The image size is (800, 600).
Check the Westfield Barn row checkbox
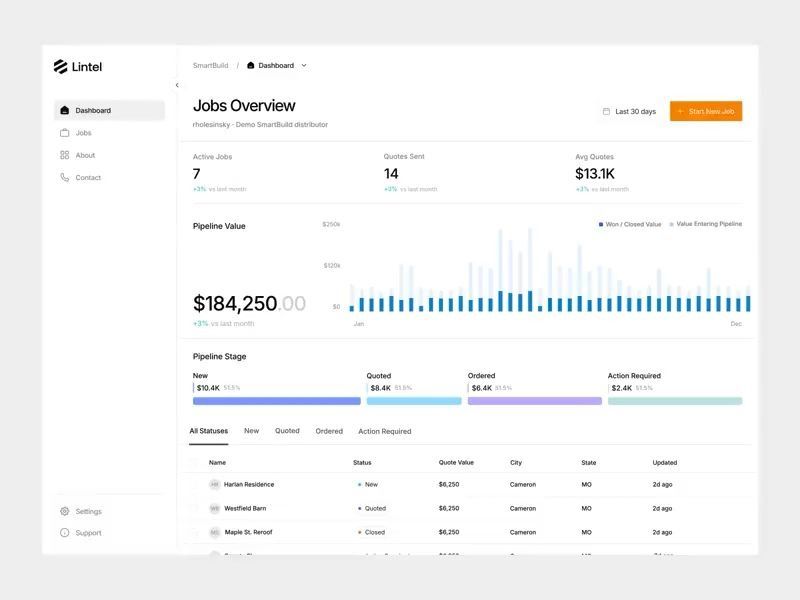194,508
